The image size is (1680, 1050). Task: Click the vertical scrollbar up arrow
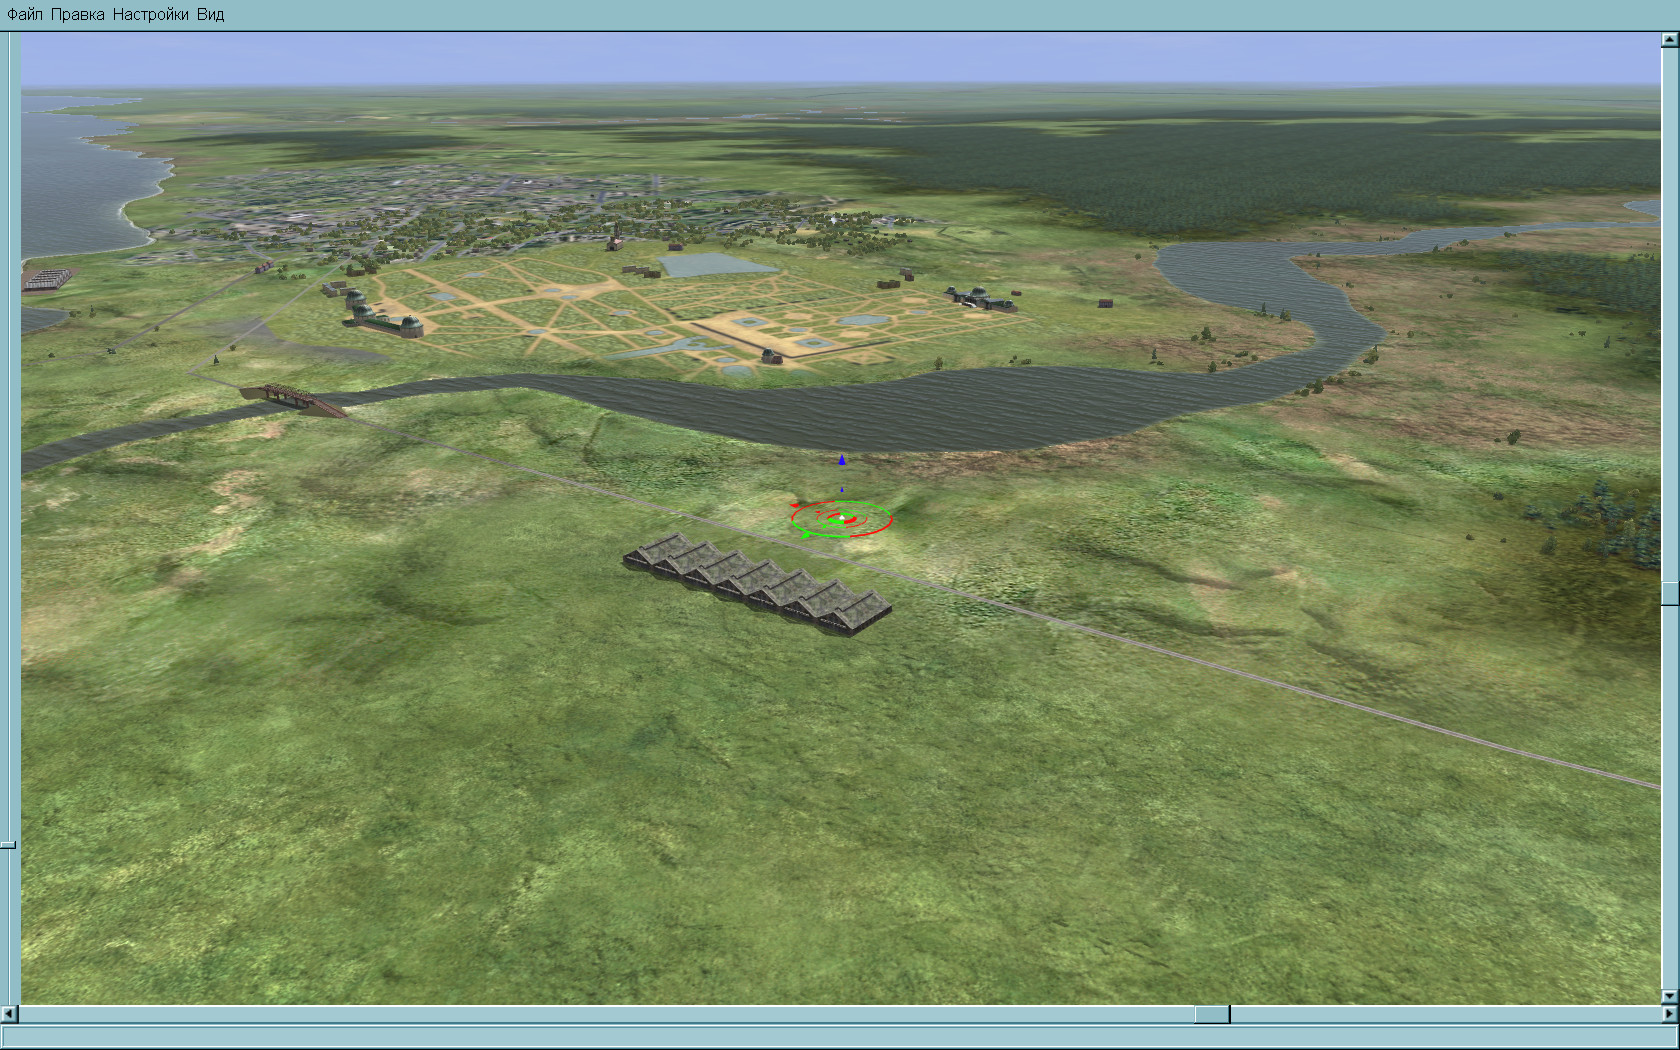pyautogui.click(x=1670, y=40)
